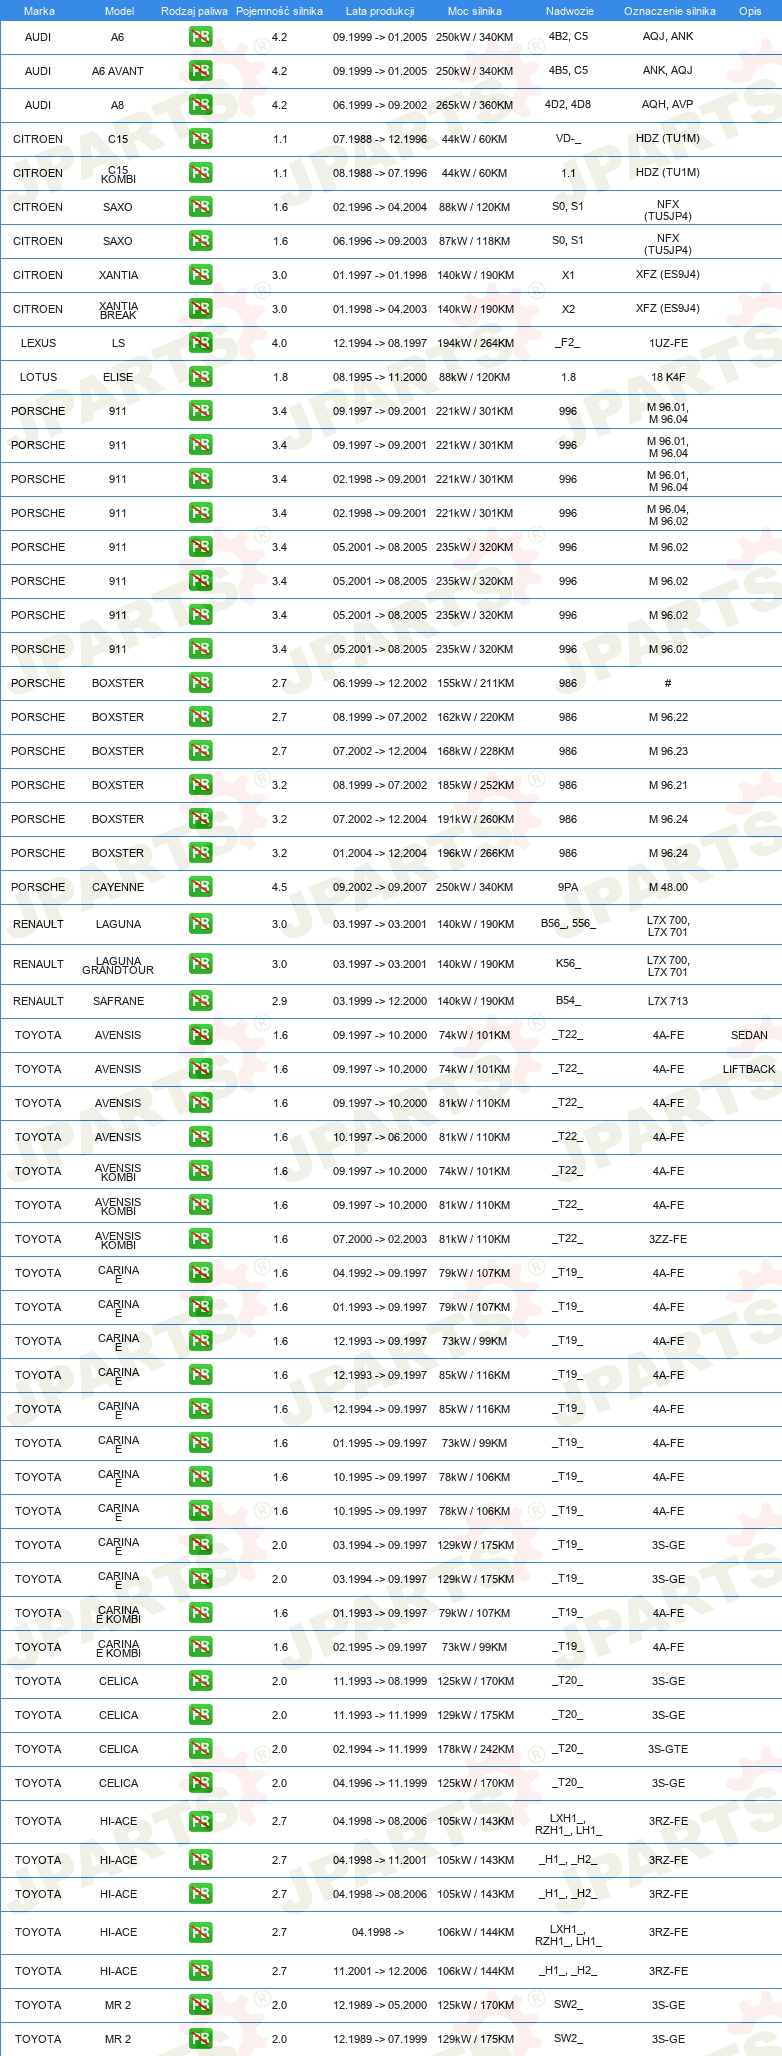782x2056 pixels.
Task: Click the Rodzaj paliwa column header
Action: (x=194, y=11)
